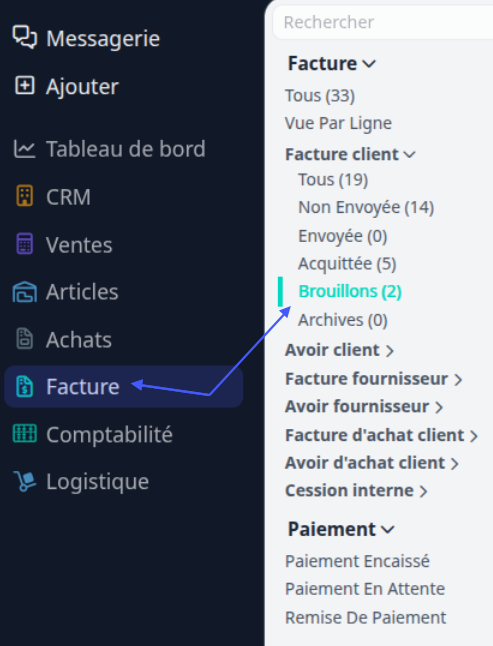Select the Comptabilité abacus icon

click(25, 433)
